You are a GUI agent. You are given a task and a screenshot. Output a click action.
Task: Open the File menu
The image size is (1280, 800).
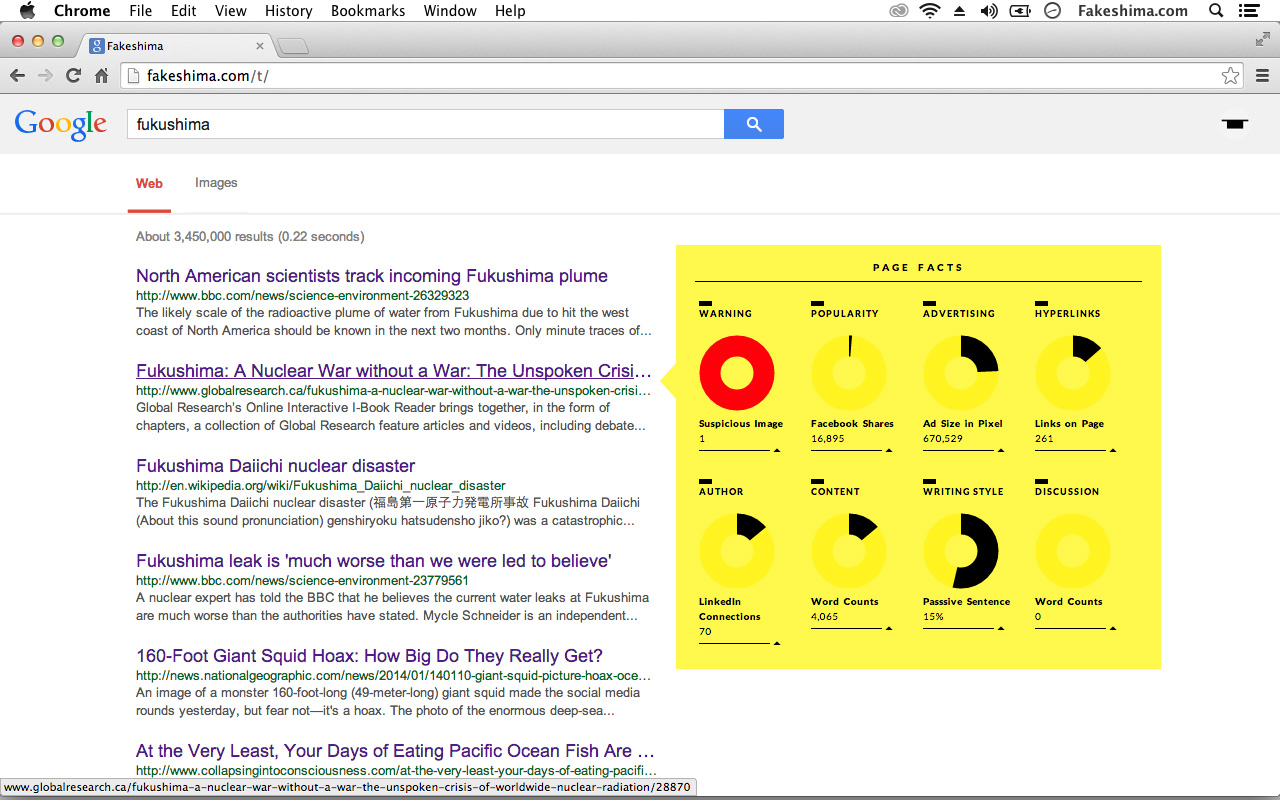(x=141, y=11)
